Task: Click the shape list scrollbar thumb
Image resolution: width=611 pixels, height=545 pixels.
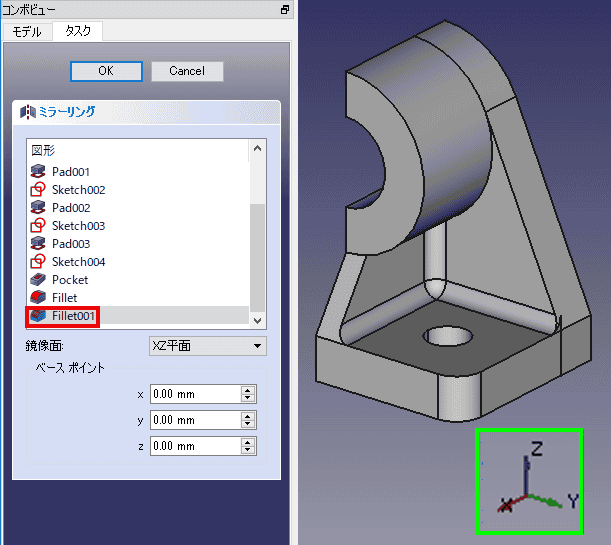Action: [x=257, y=257]
